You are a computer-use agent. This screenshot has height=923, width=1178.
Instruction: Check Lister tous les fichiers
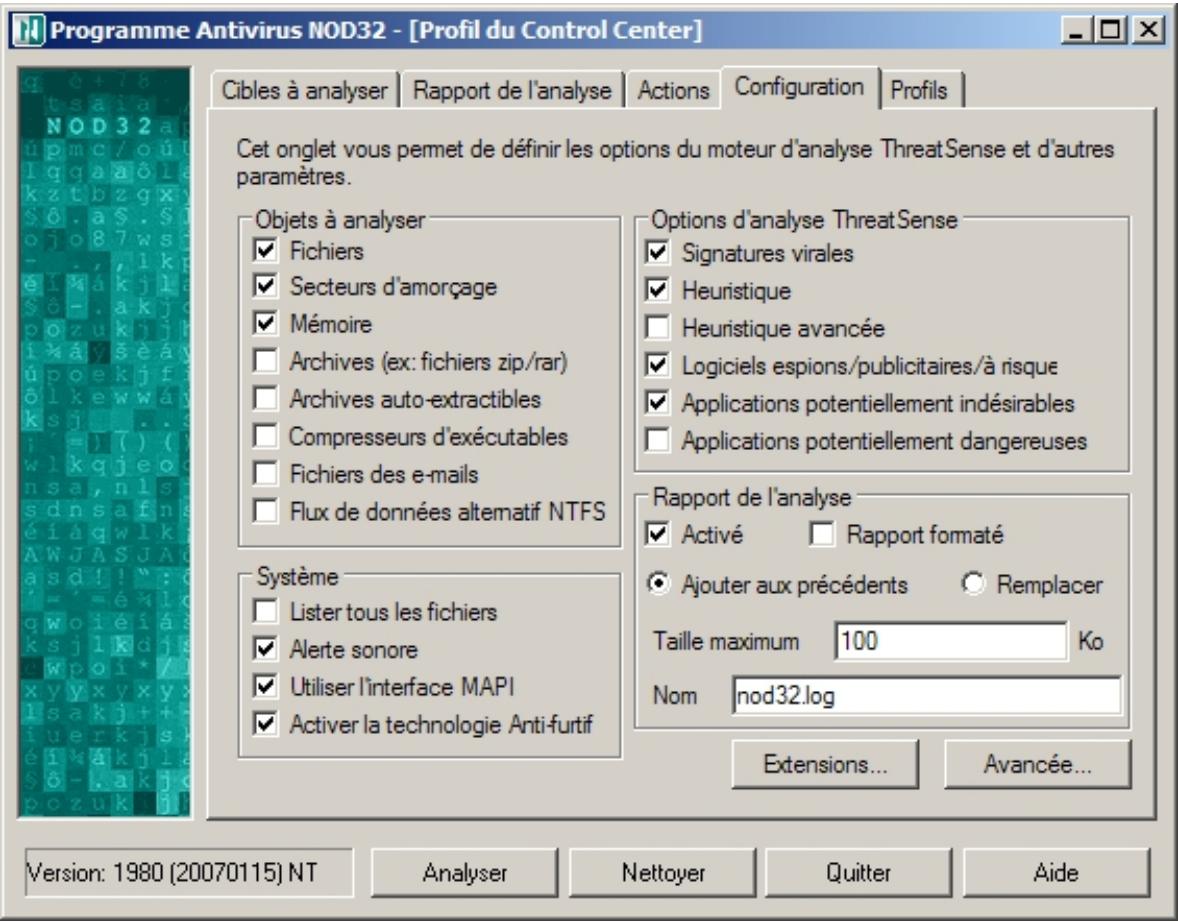[265, 611]
